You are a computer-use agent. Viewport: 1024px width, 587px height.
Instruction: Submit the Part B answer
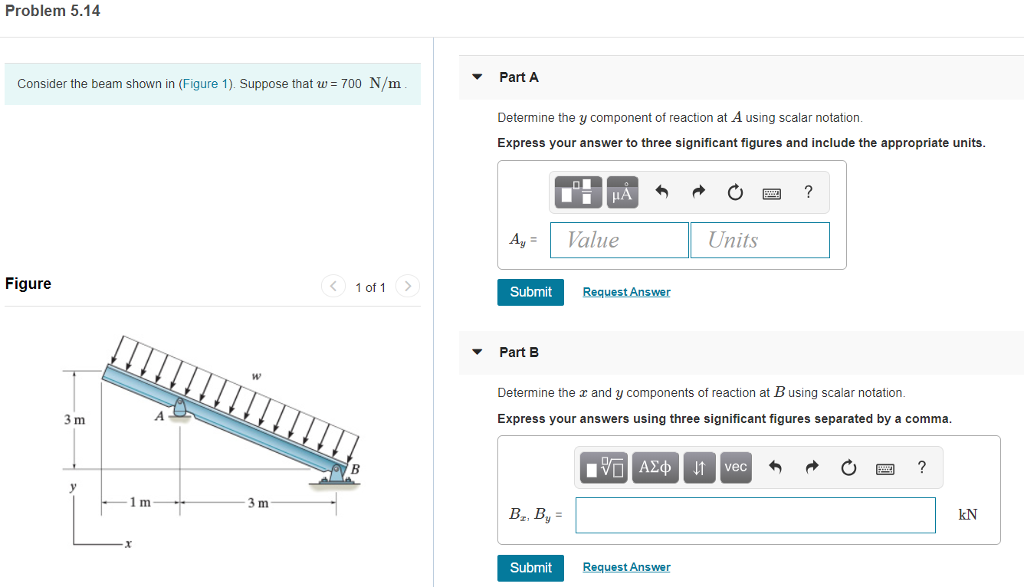click(530, 567)
